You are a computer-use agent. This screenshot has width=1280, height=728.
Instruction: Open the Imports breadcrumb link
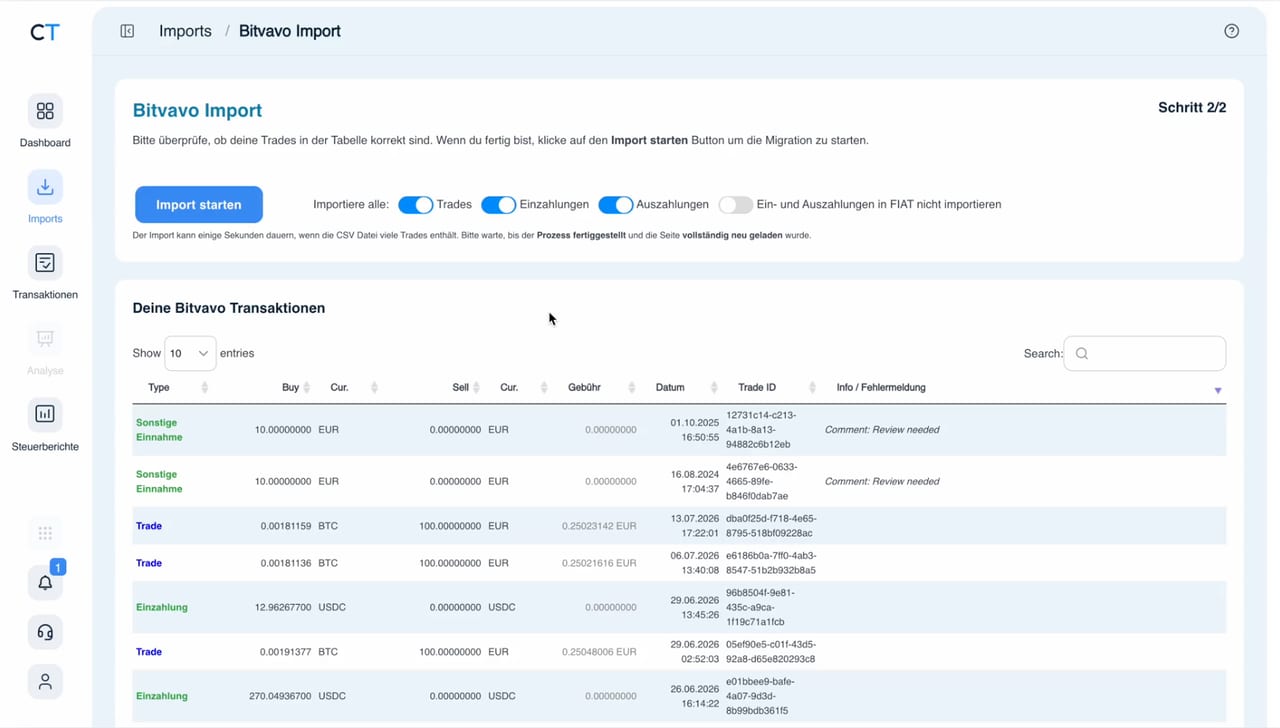point(185,31)
